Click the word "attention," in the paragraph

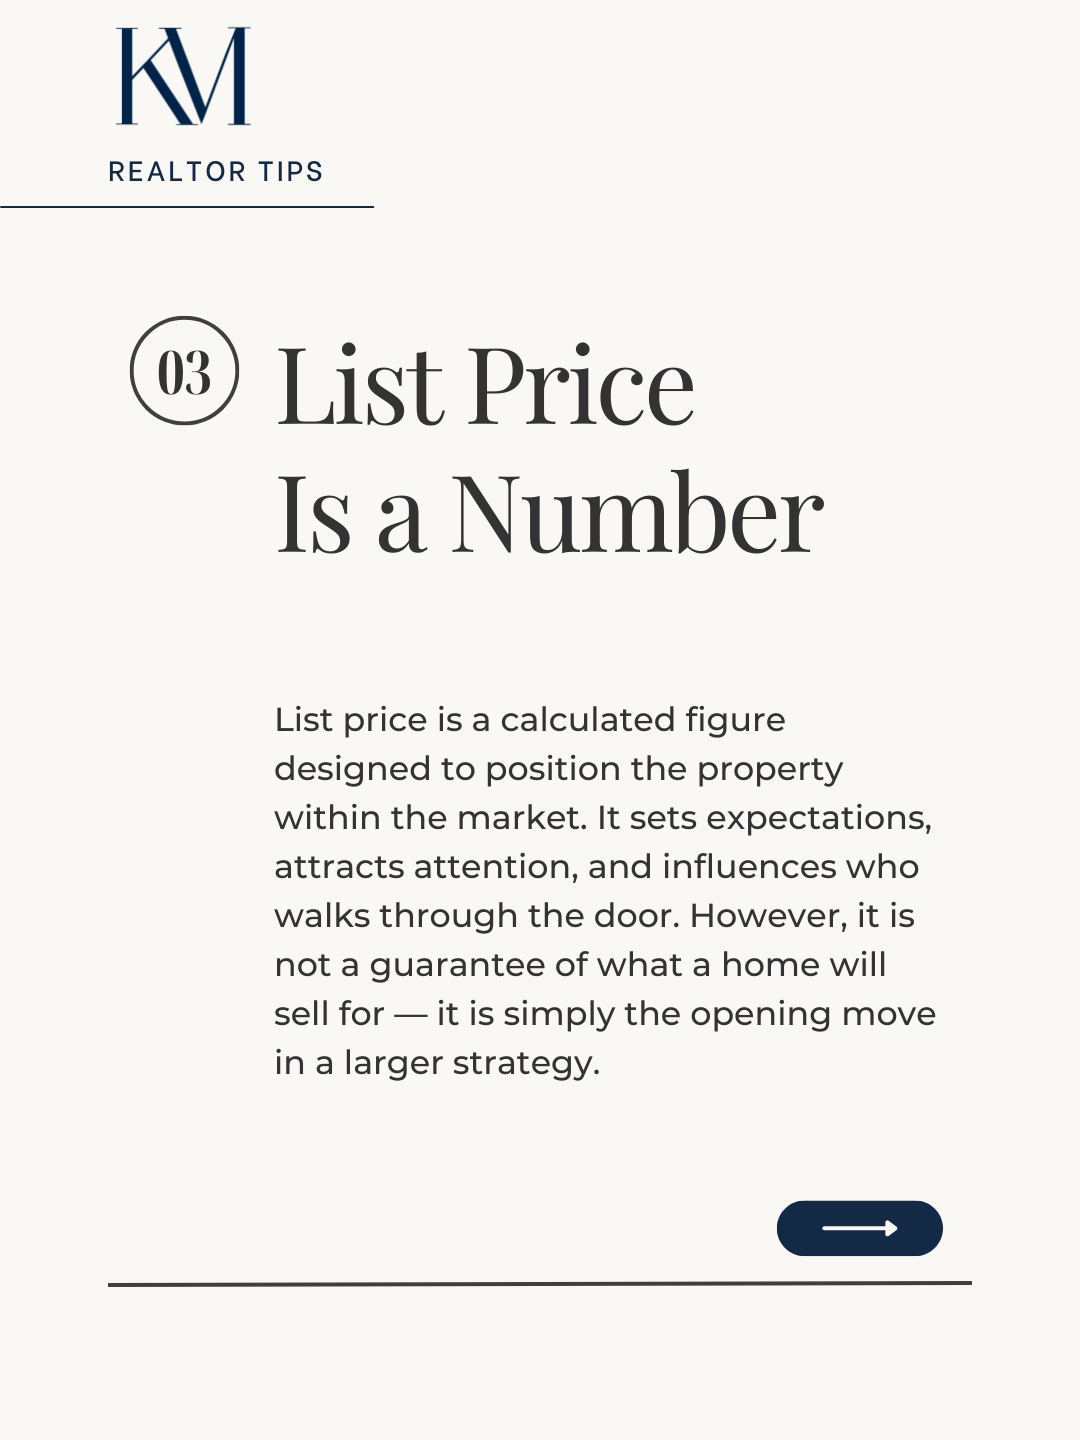coord(496,867)
